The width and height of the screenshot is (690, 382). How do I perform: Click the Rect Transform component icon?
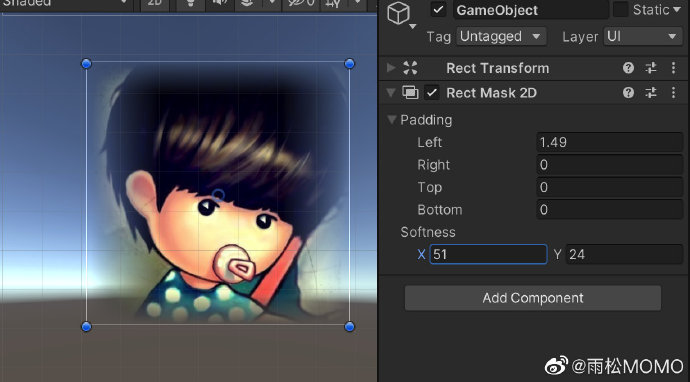click(x=410, y=68)
